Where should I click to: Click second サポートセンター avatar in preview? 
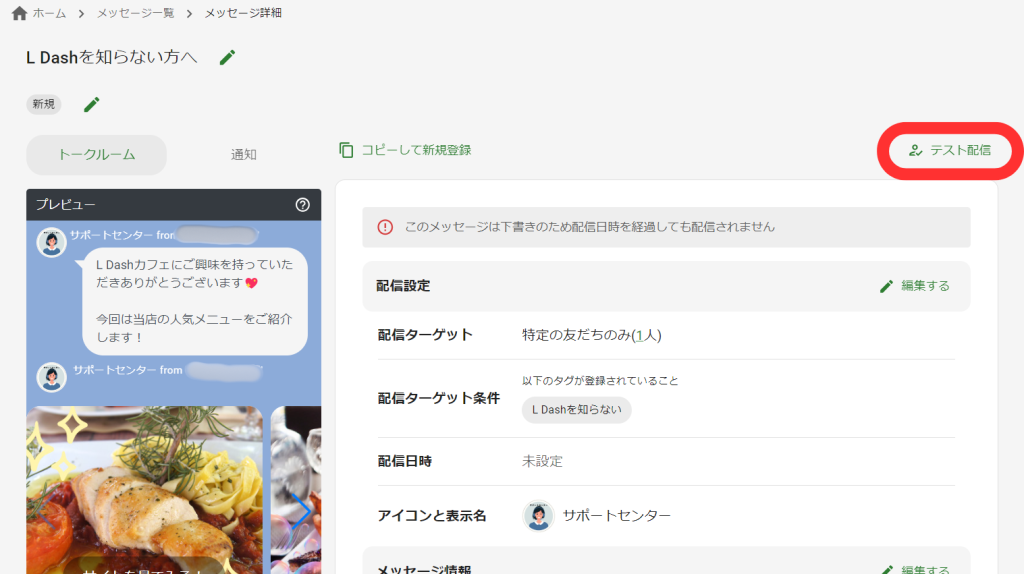[51, 377]
